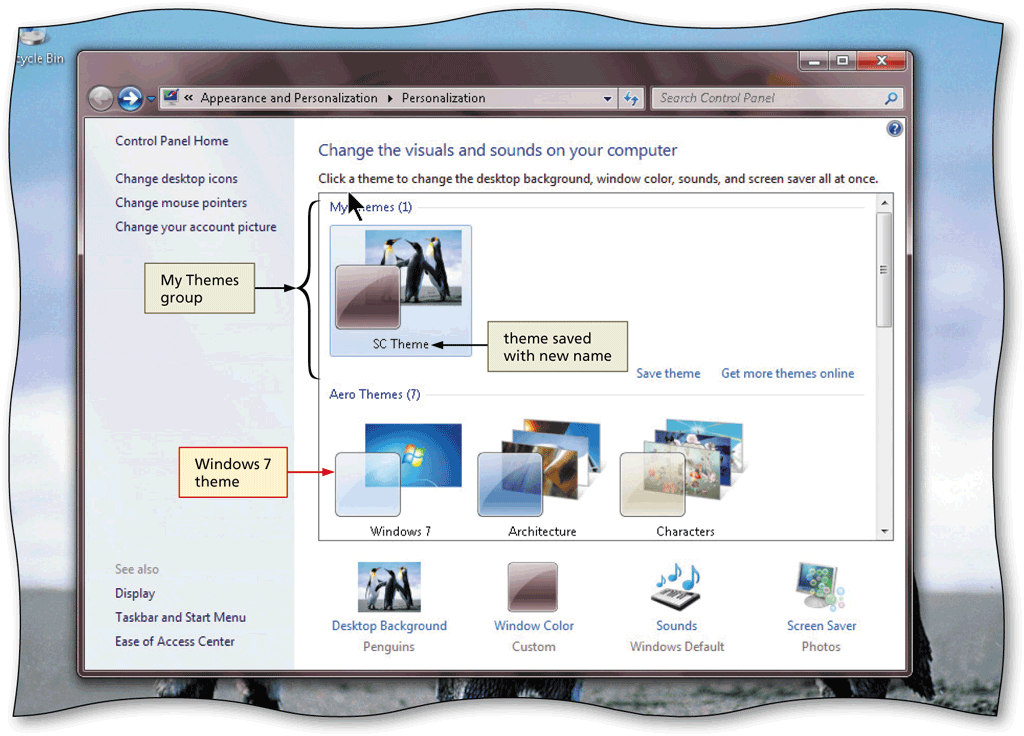Maximize the Personalization window

(x=842, y=61)
